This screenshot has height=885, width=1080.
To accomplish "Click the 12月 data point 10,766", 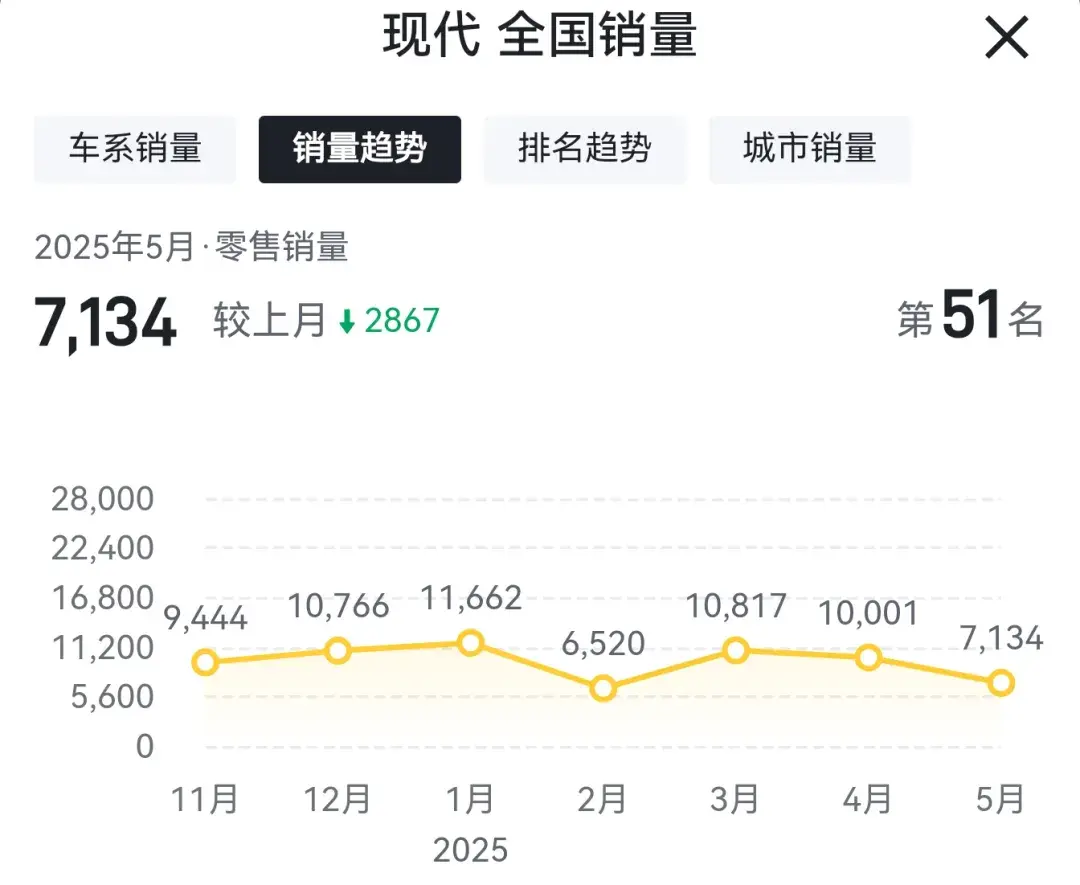I will (338, 651).
